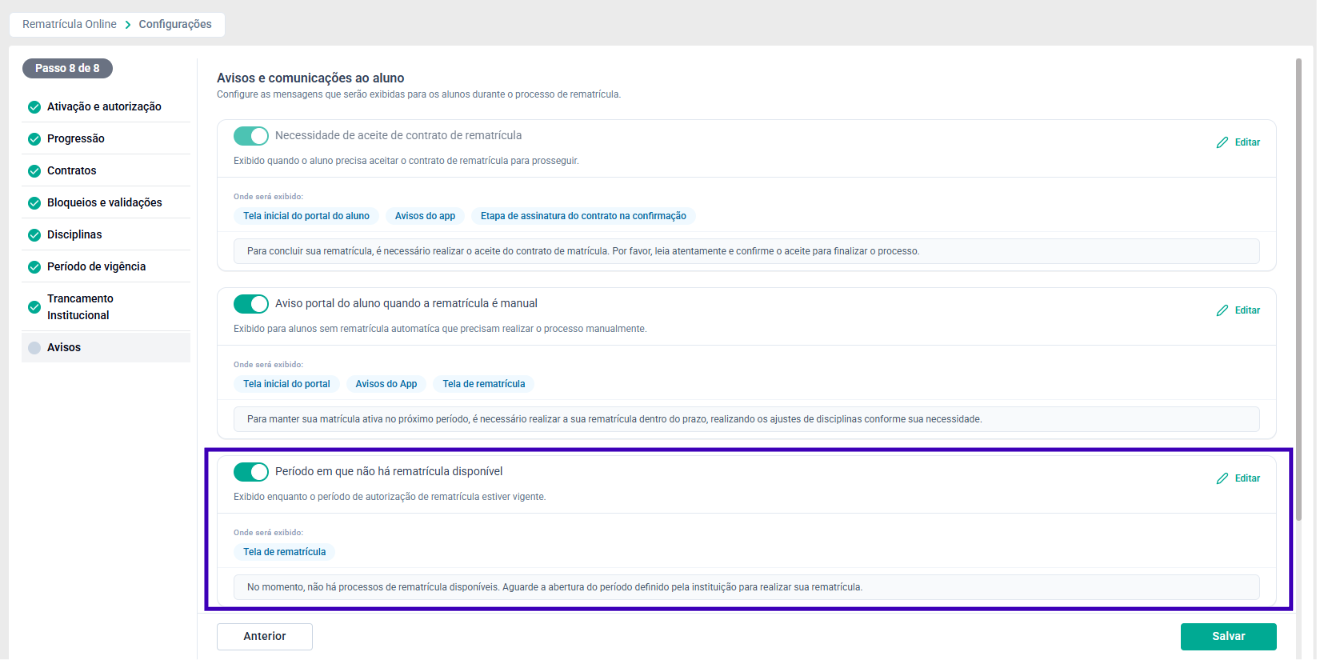This screenshot has height=660, width=1317.
Task: Click the 'Tela inicial do portal do aluno' tag
Action: 306,216
